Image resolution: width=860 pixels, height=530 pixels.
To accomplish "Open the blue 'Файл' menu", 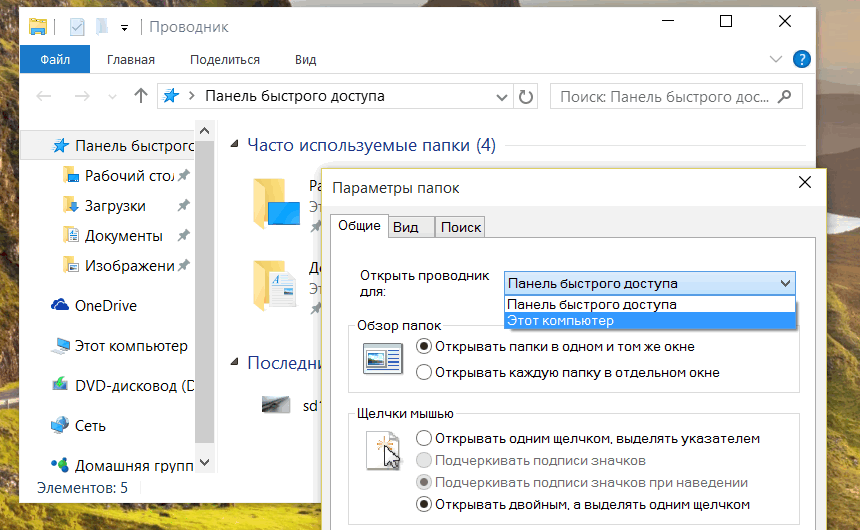I will click(55, 60).
